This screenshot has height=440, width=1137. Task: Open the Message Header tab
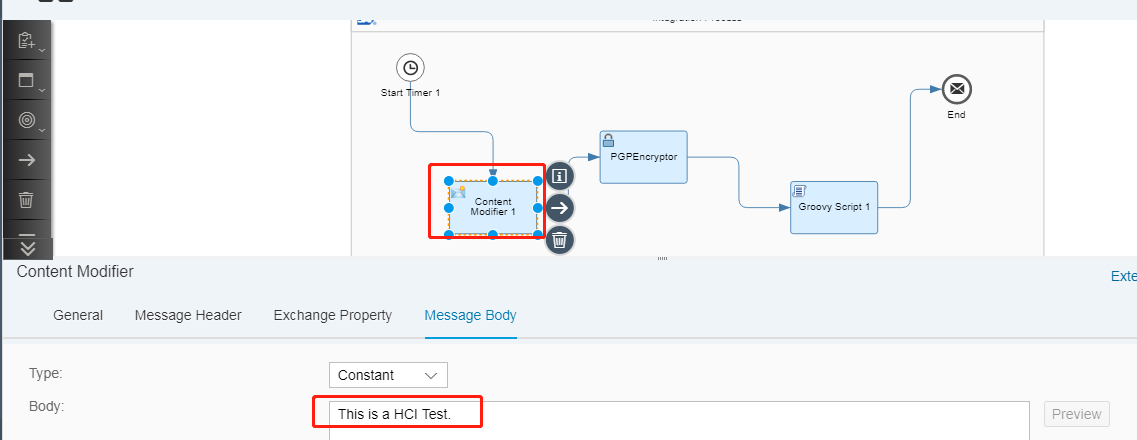point(188,315)
